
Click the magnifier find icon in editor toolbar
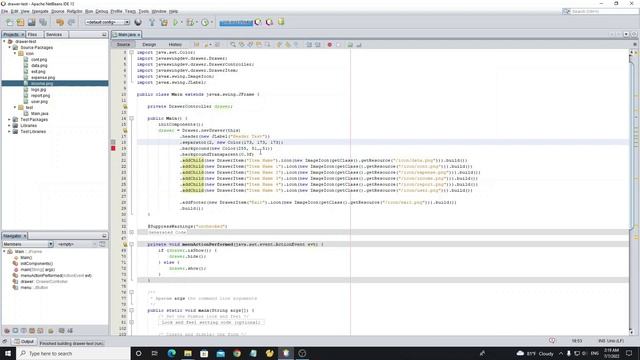233,44
